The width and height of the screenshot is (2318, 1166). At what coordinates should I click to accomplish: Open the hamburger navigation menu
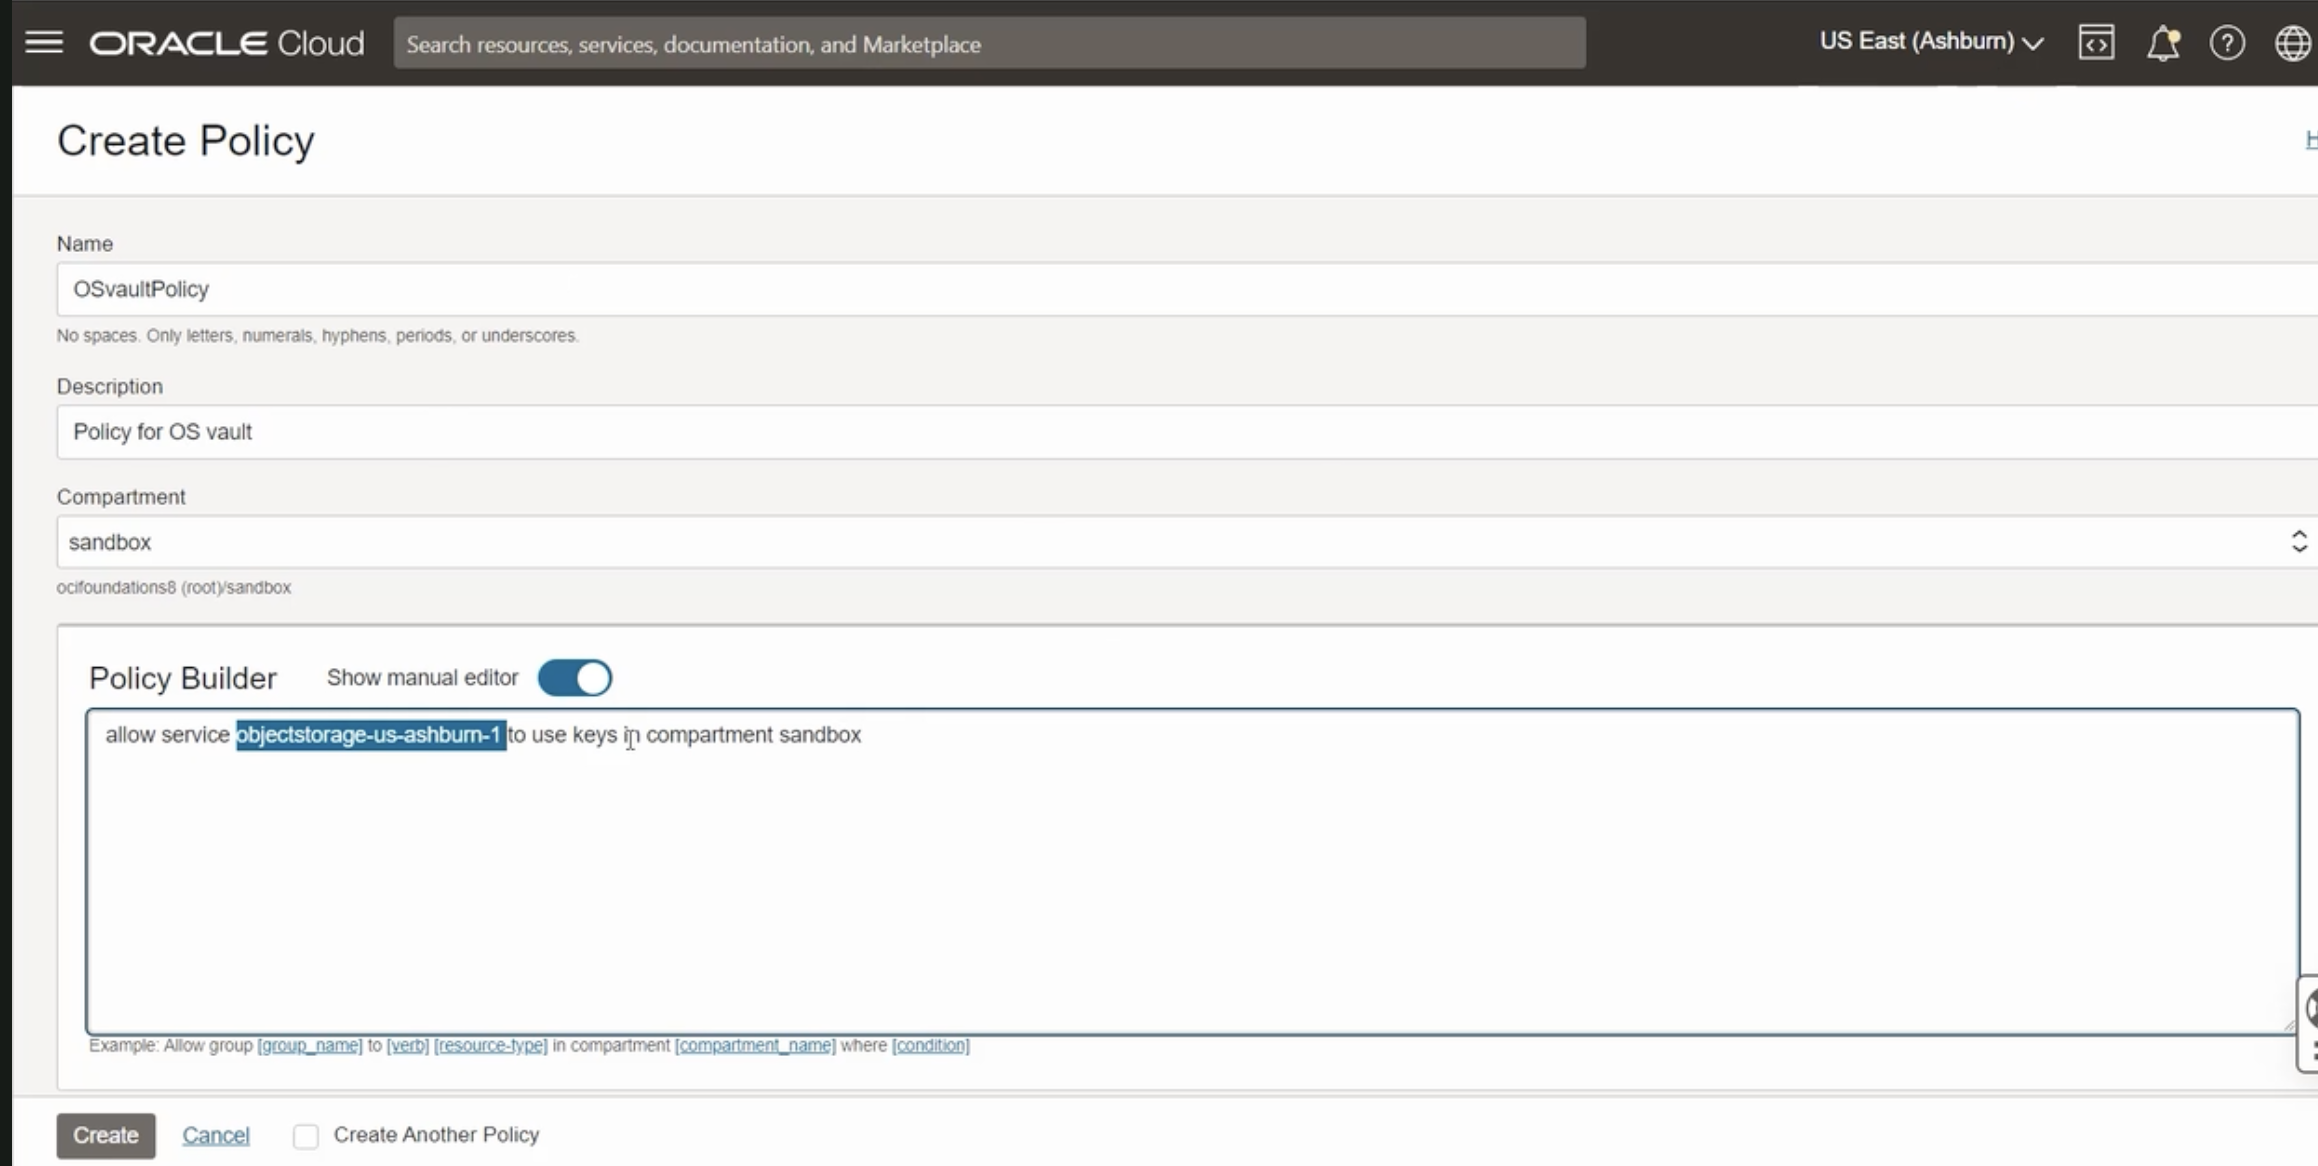point(43,42)
